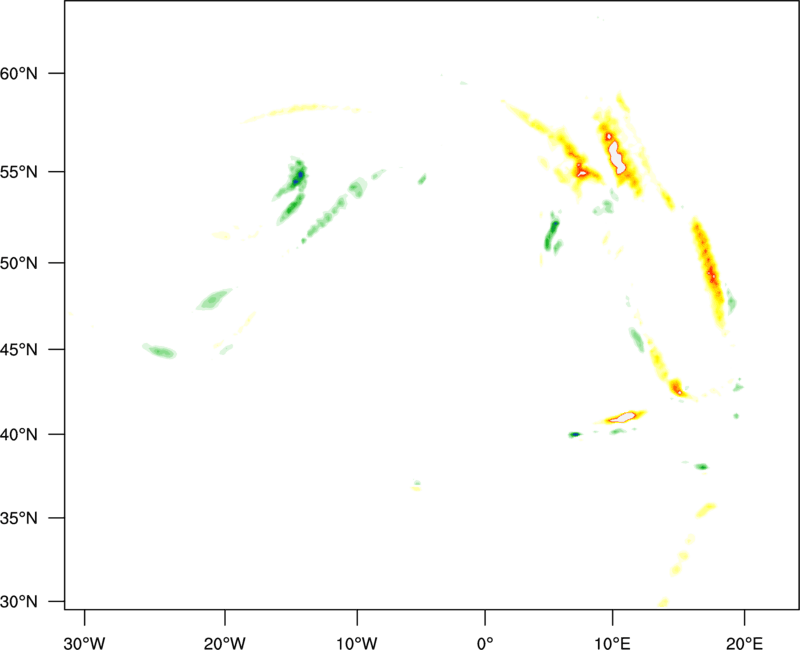Viewport: 800px width, 650px height.
Task: Click the 20°W longitude label
Action: (225, 643)
